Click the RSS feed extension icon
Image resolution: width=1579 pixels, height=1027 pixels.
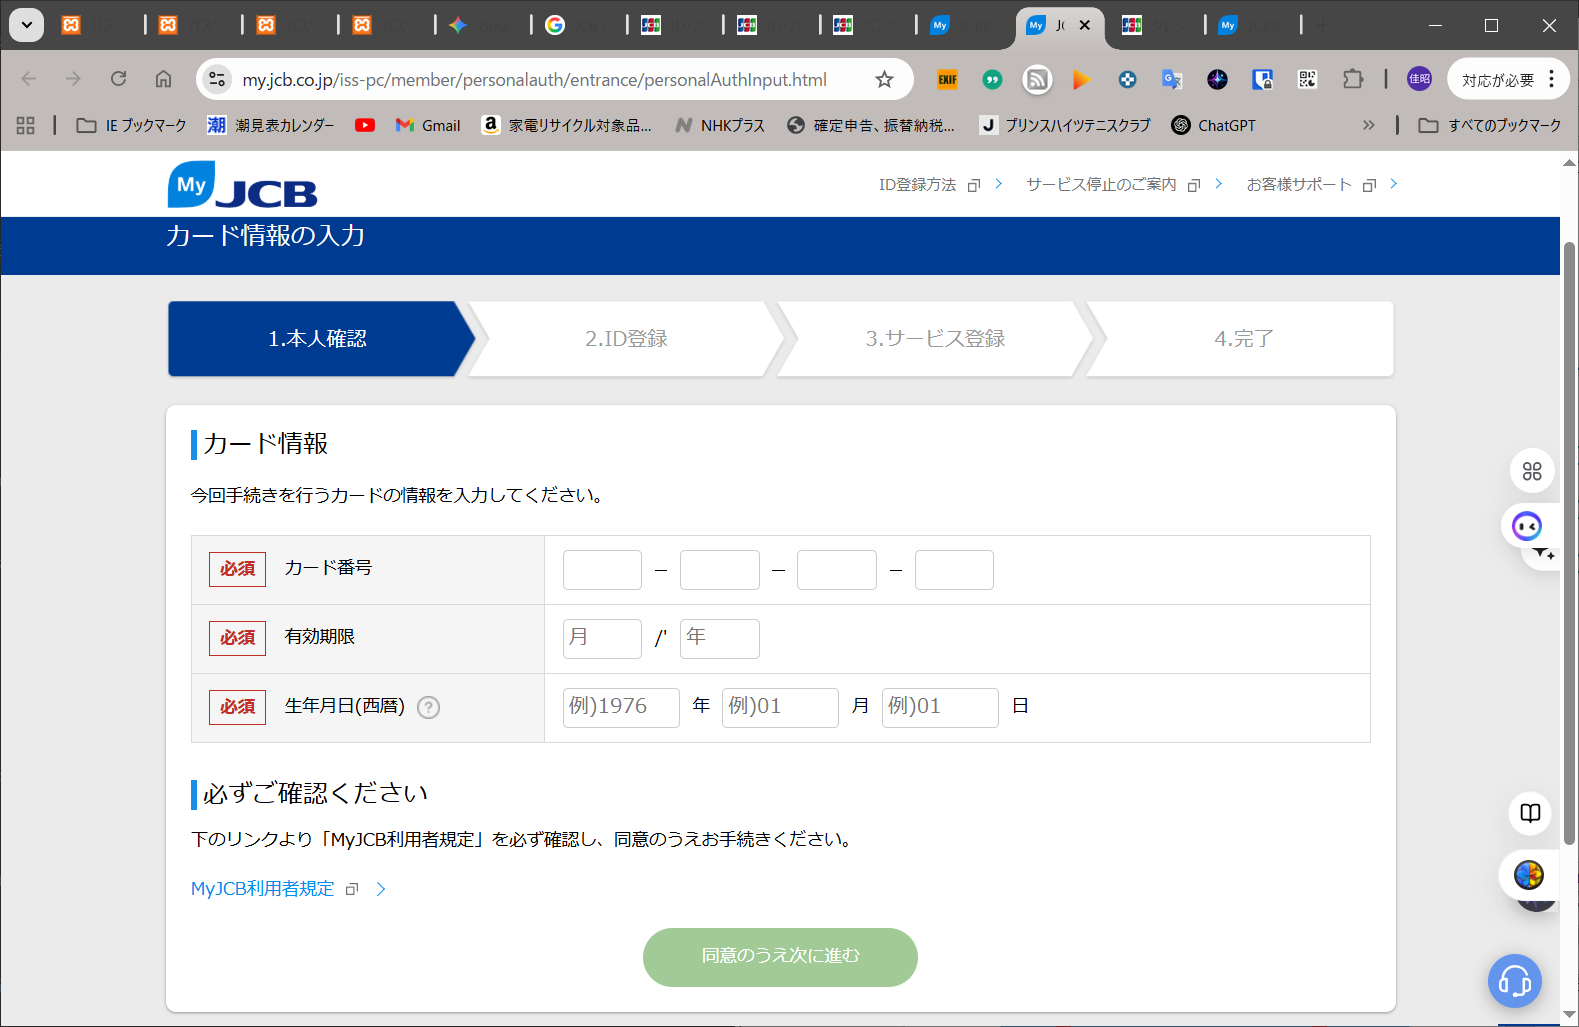1037,80
